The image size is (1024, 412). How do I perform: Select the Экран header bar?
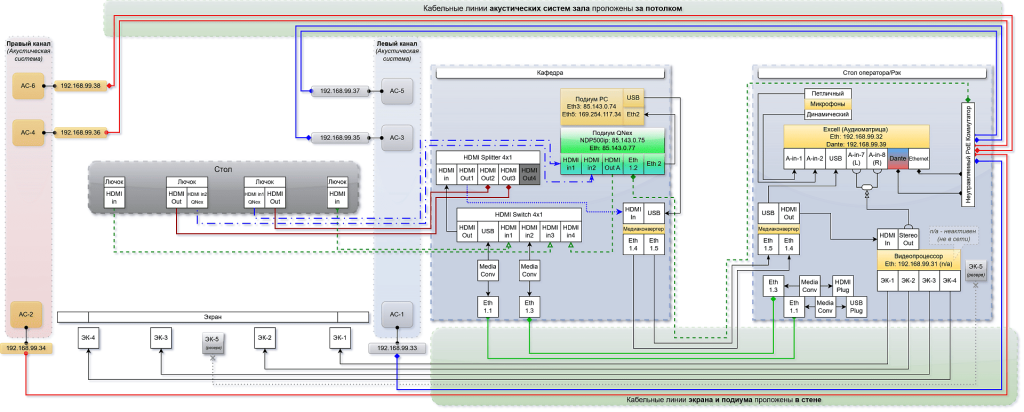click(x=213, y=317)
